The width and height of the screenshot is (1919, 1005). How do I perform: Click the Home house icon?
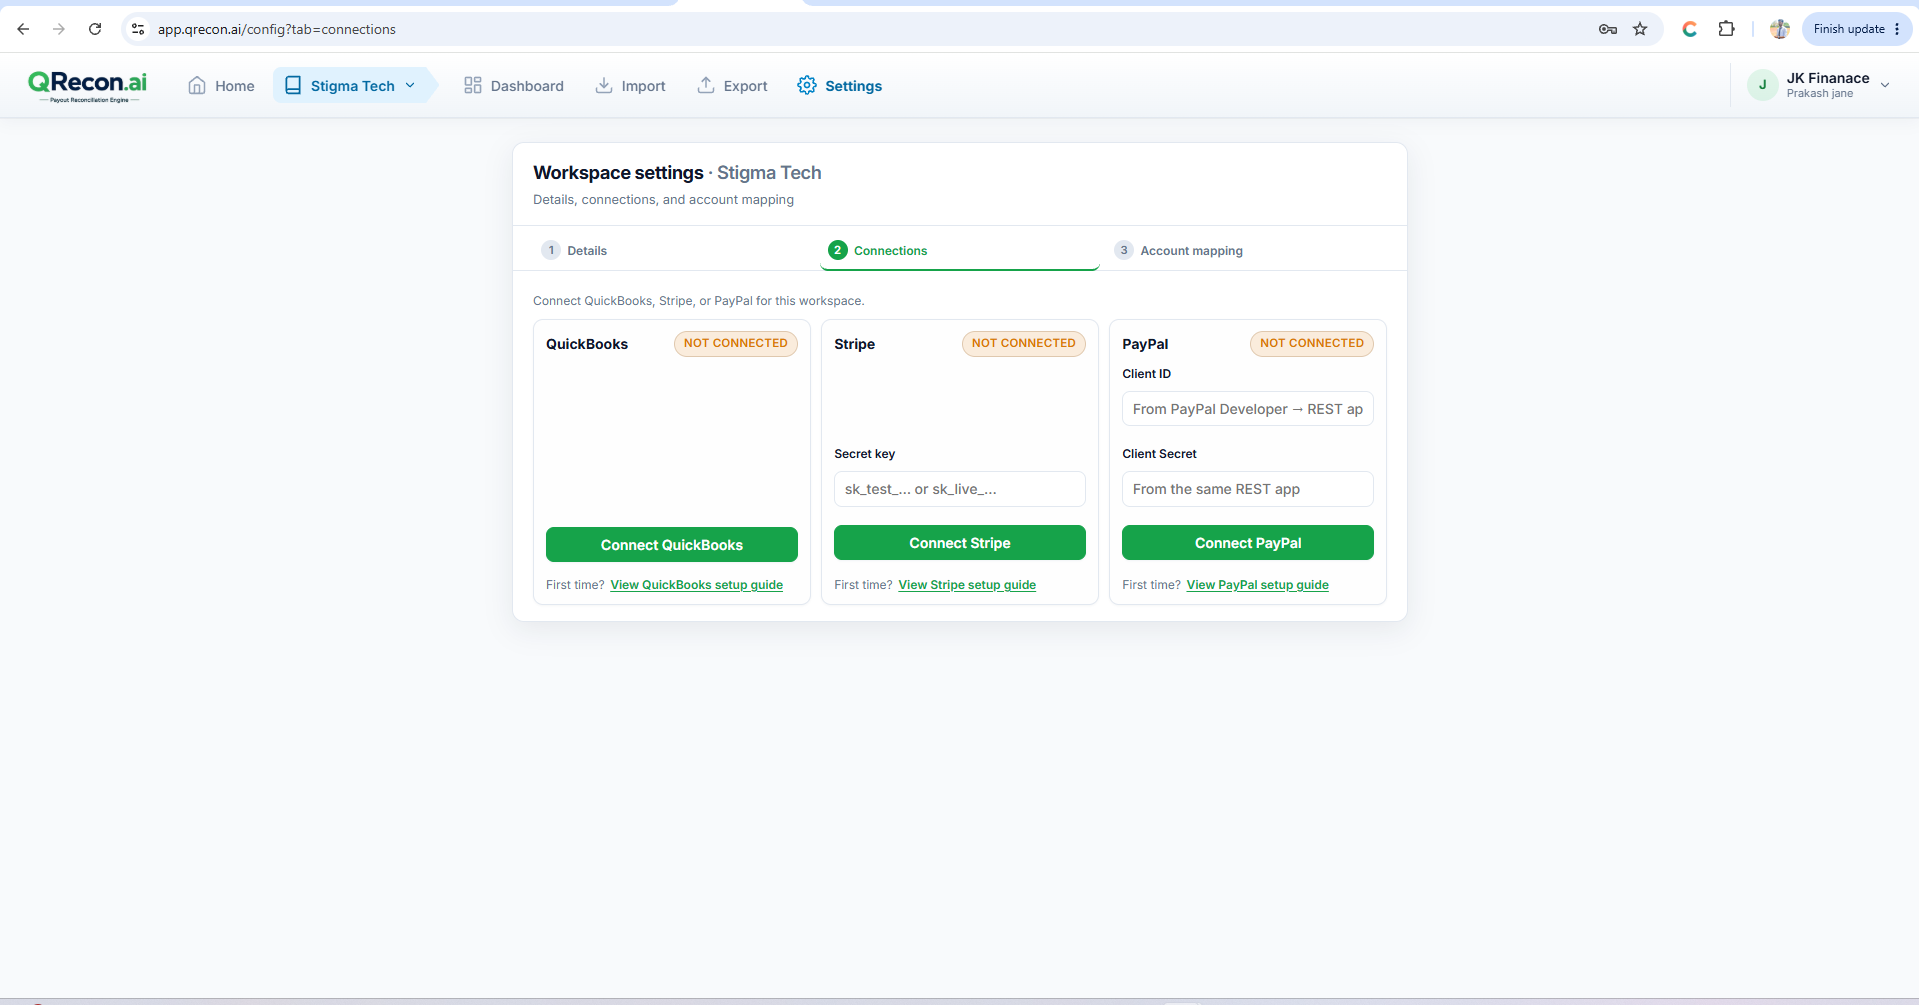point(197,86)
